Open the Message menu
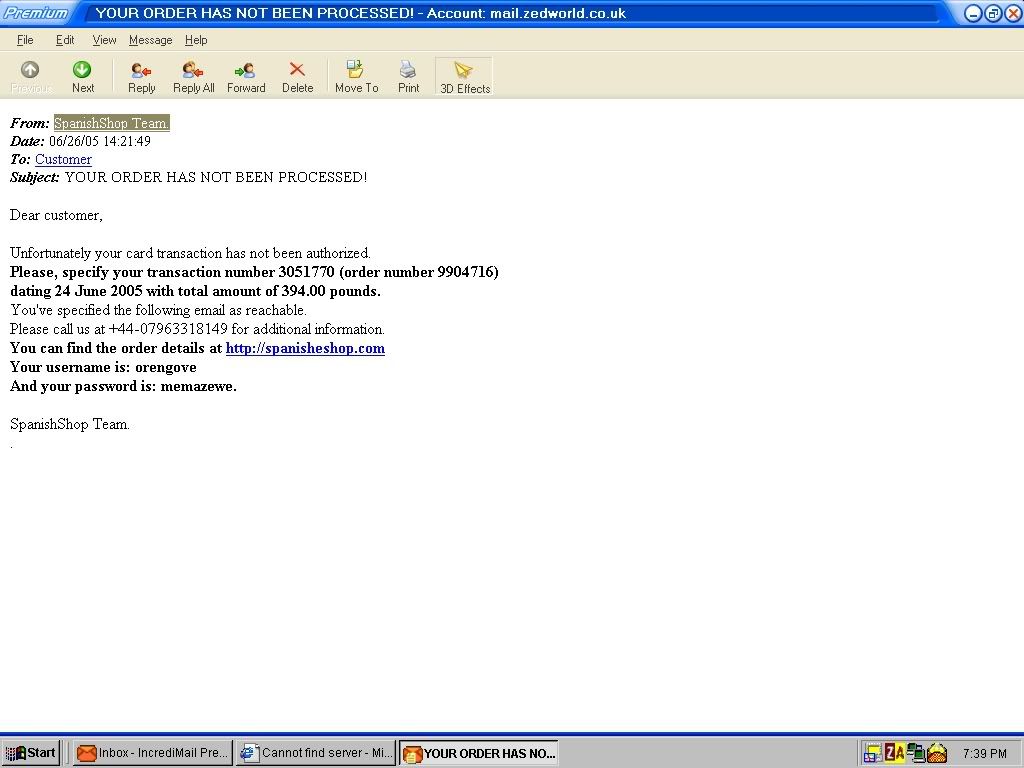The width and height of the screenshot is (1024, 768). (151, 40)
